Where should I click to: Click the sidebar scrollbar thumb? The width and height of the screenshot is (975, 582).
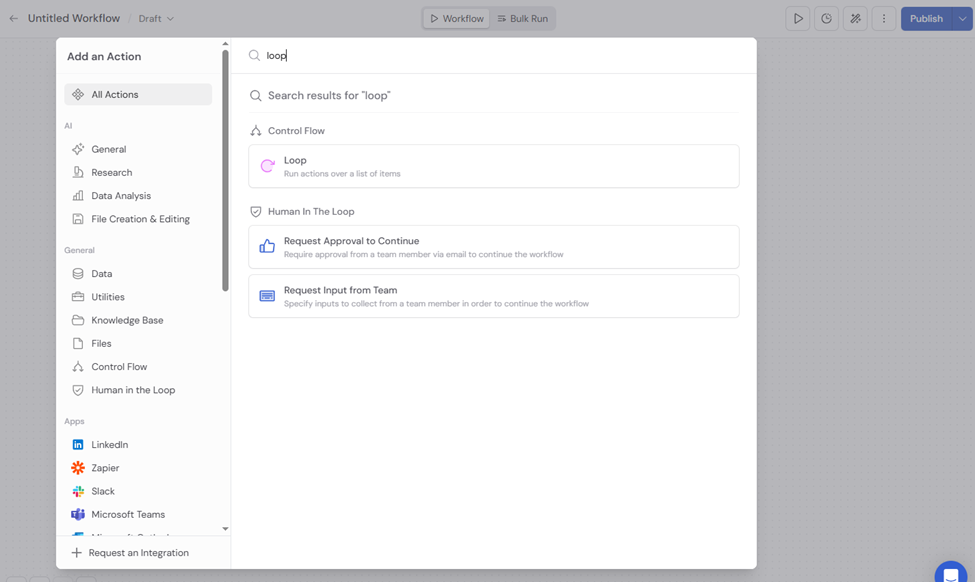point(225,170)
